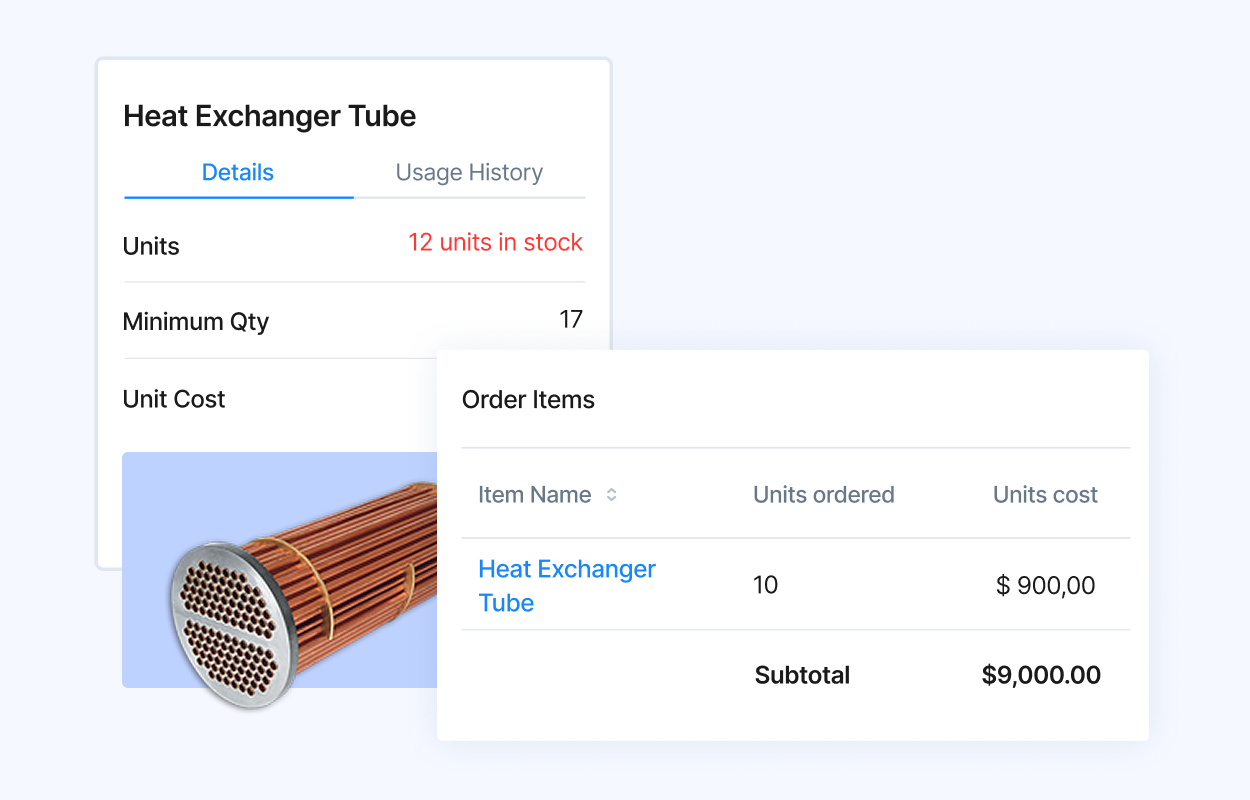This screenshot has height=800, width=1250.
Task: Open the Usage History tab
Action: pos(469,172)
